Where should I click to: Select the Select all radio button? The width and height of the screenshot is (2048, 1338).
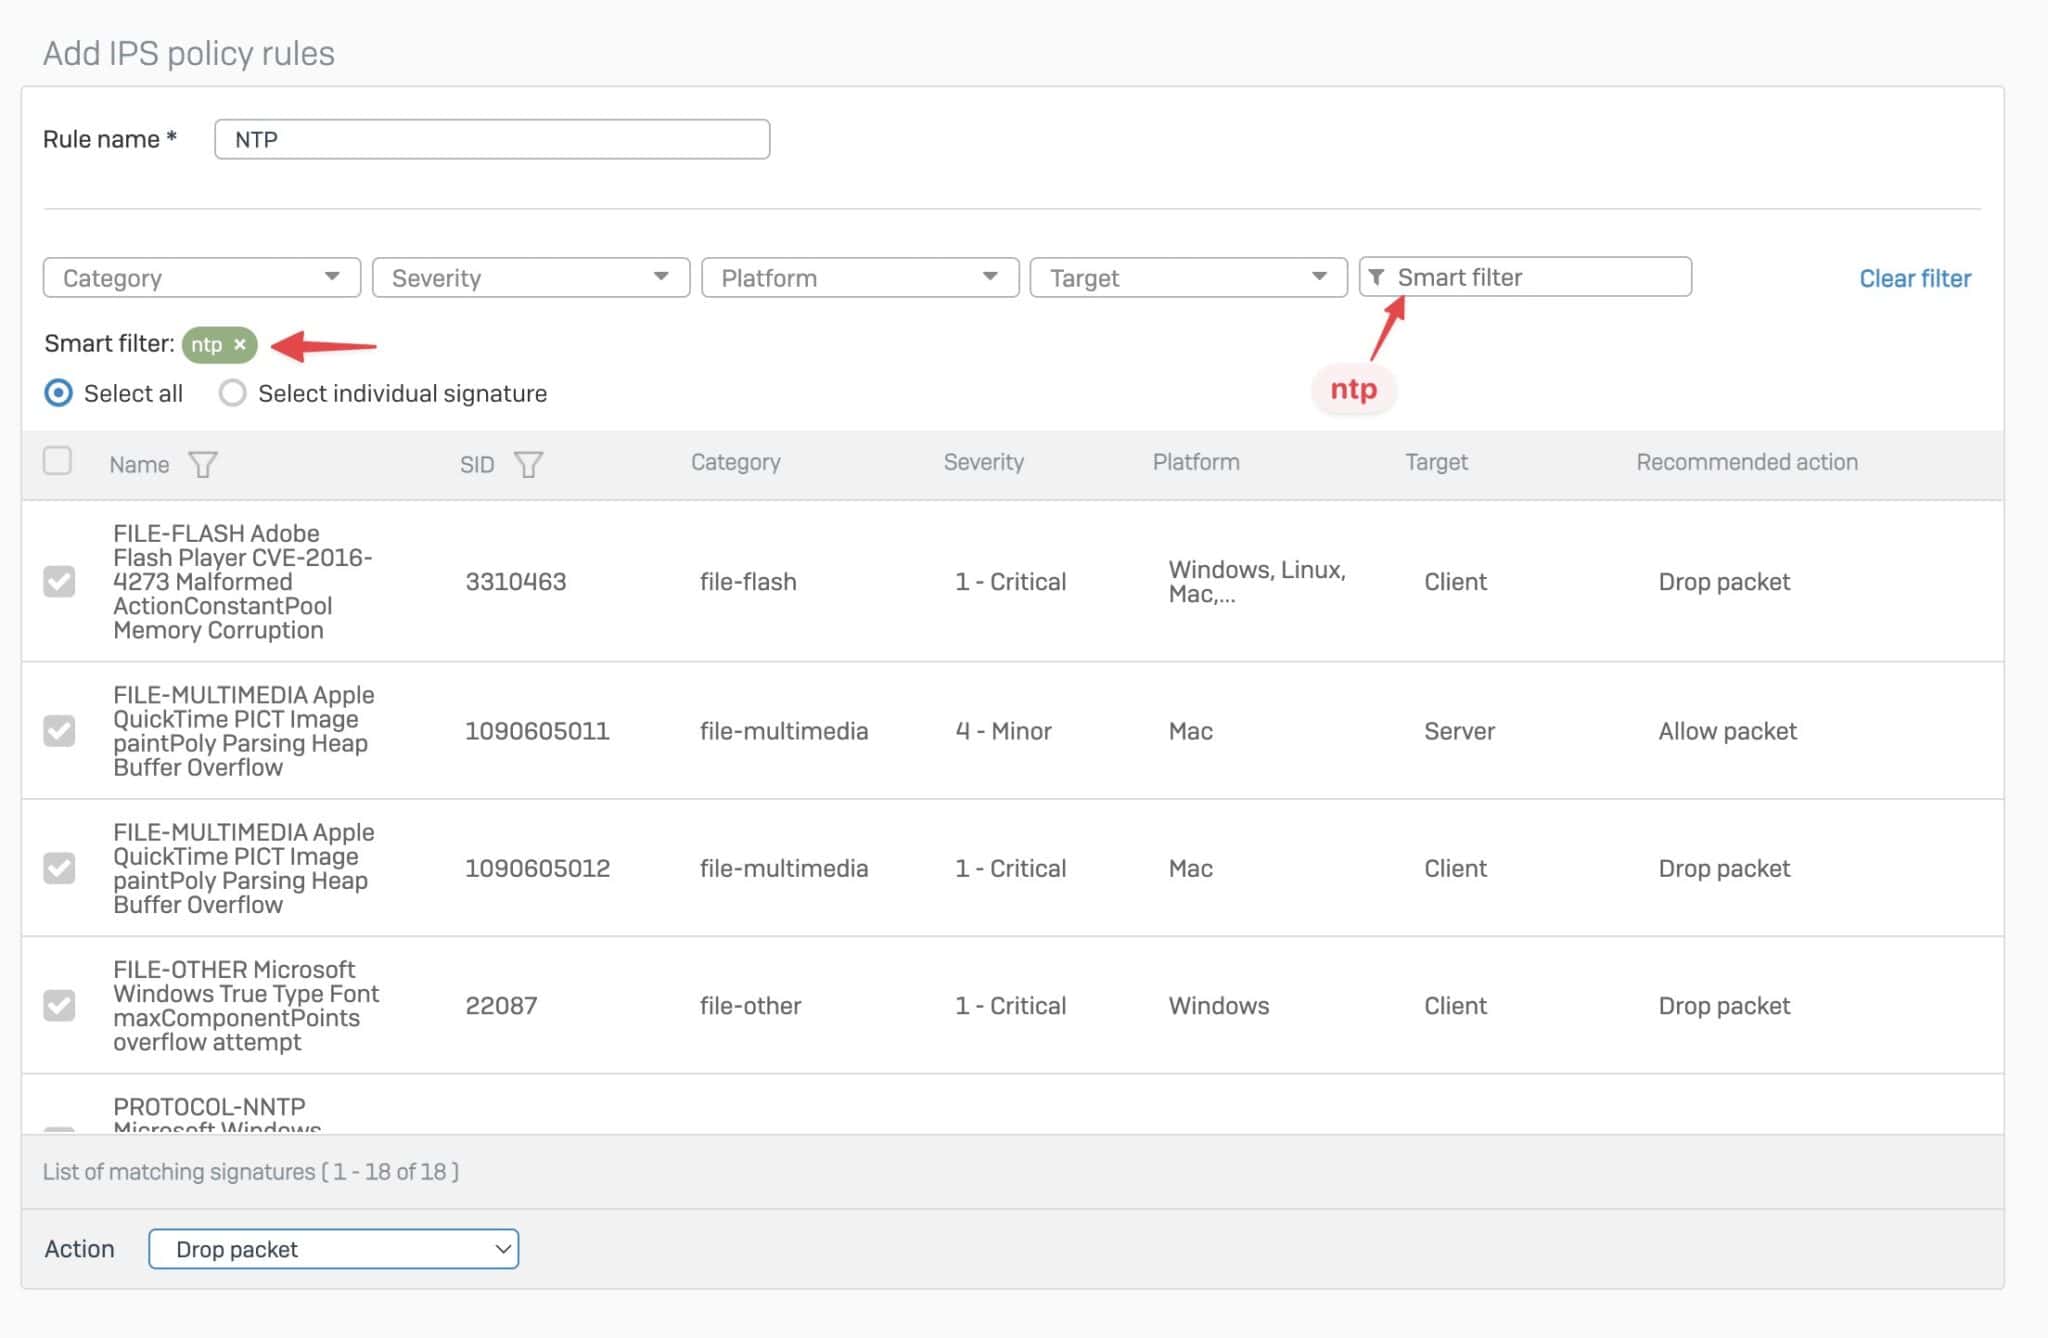59,393
